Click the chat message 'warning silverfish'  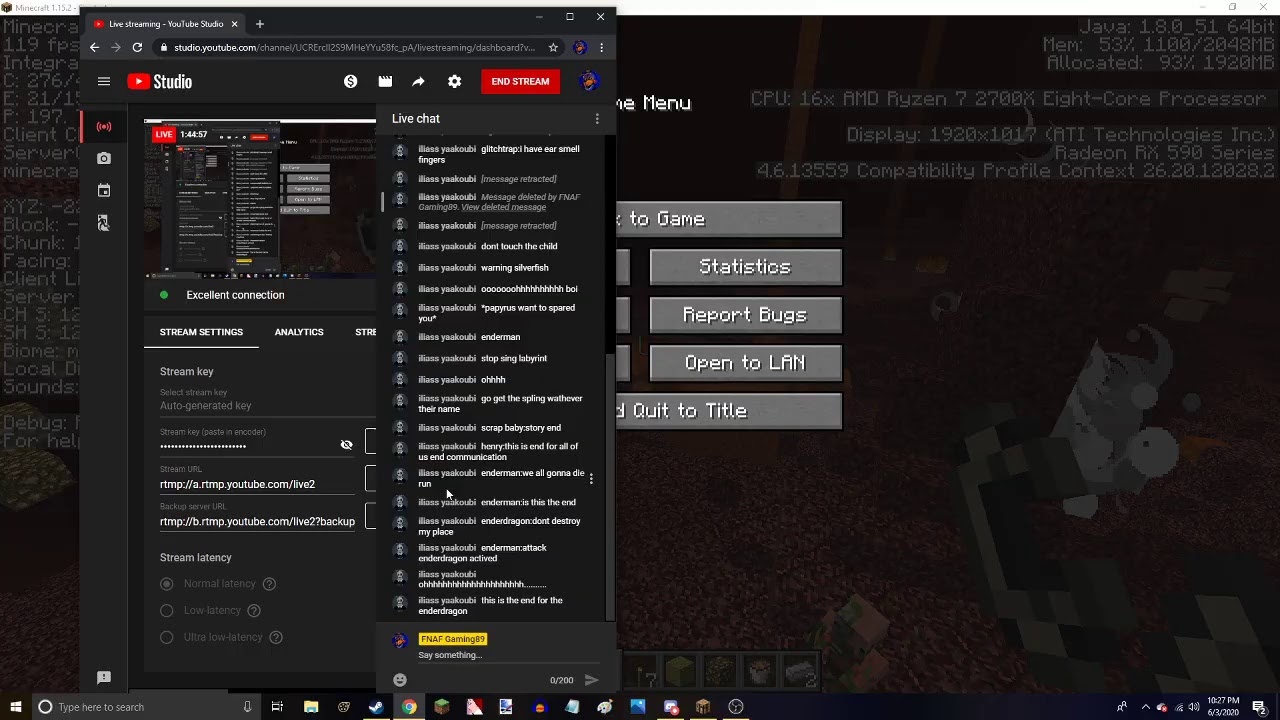[x=514, y=268]
